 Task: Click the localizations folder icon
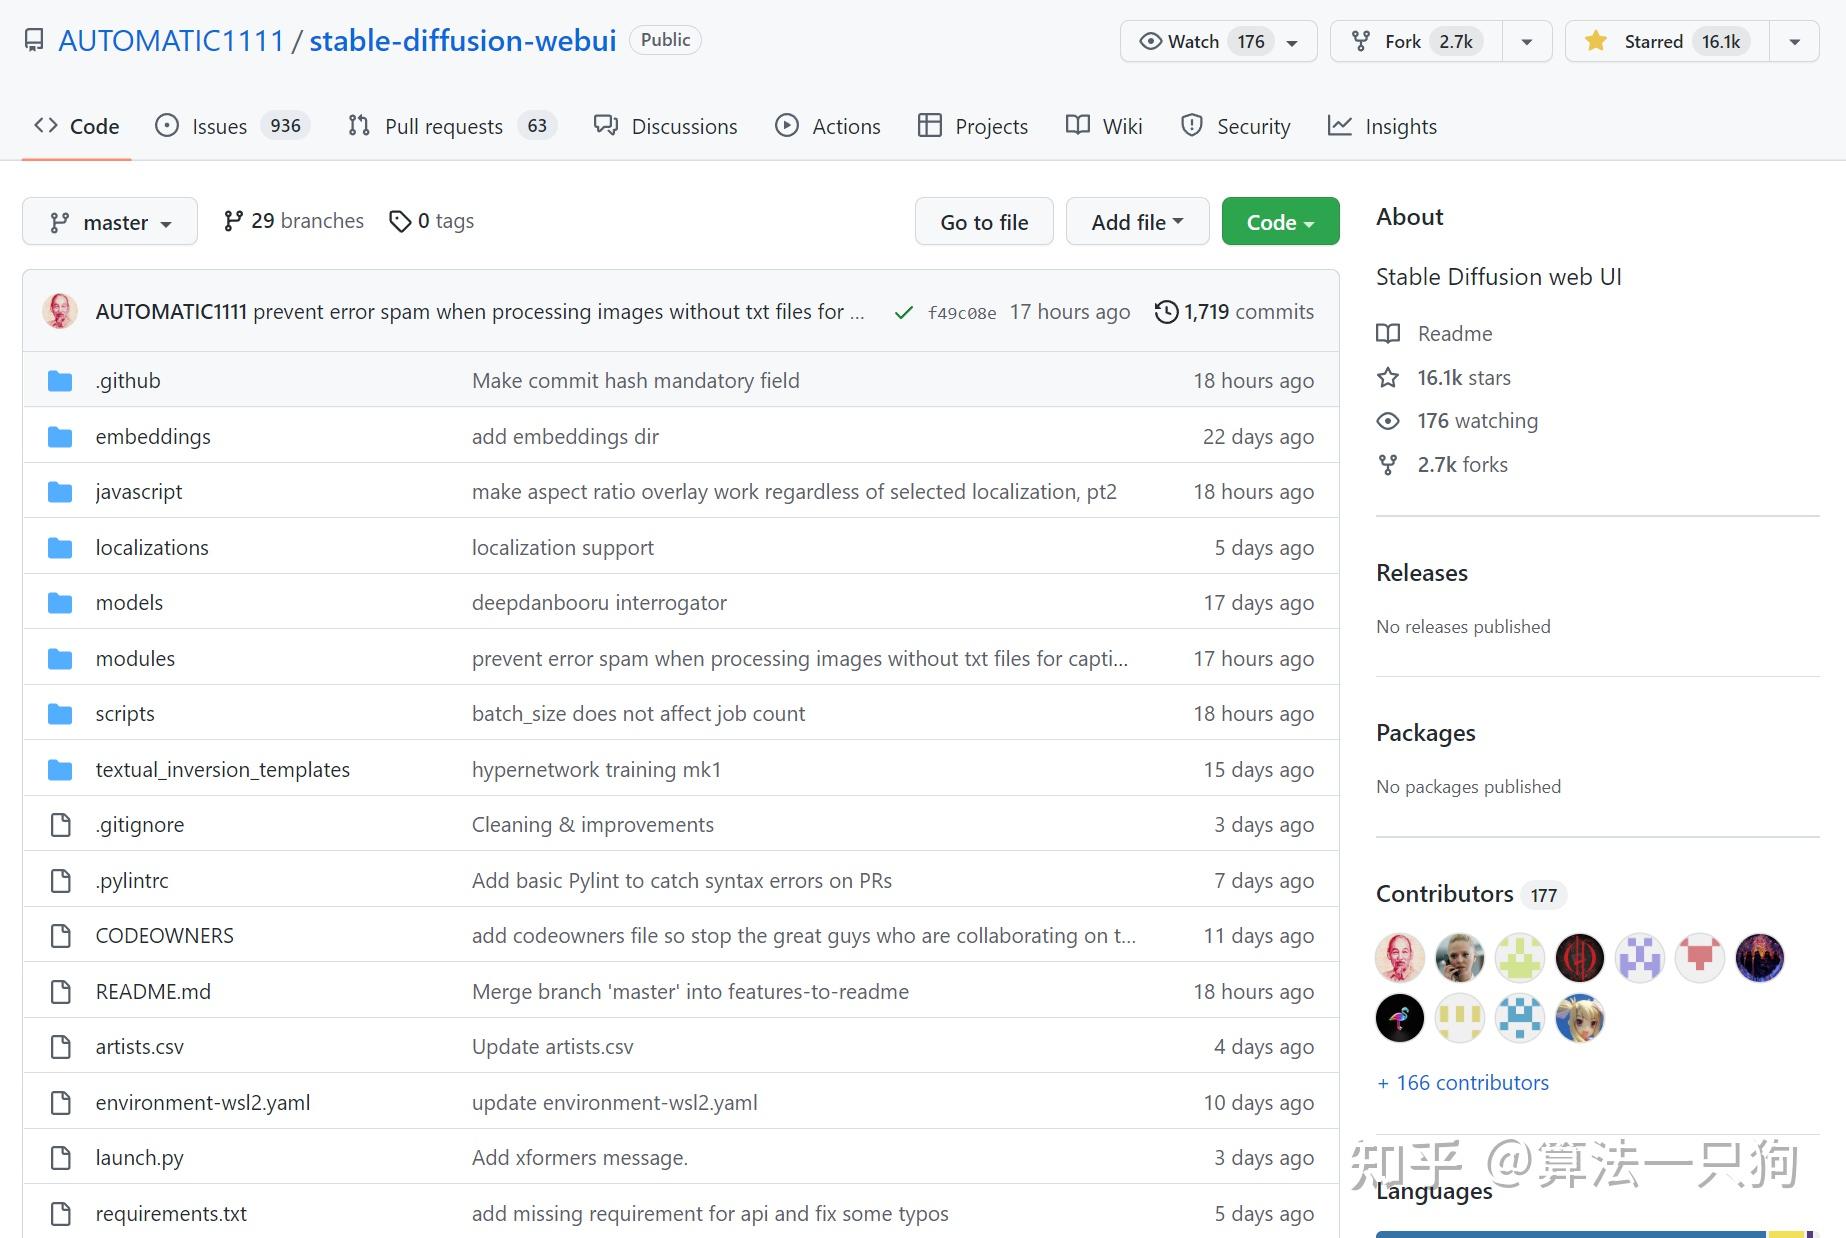coord(60,548)
